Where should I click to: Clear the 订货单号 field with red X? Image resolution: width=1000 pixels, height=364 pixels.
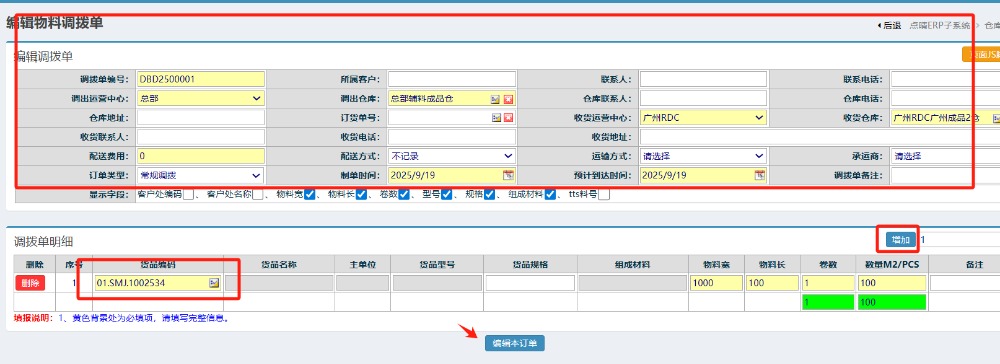point(508,118)
